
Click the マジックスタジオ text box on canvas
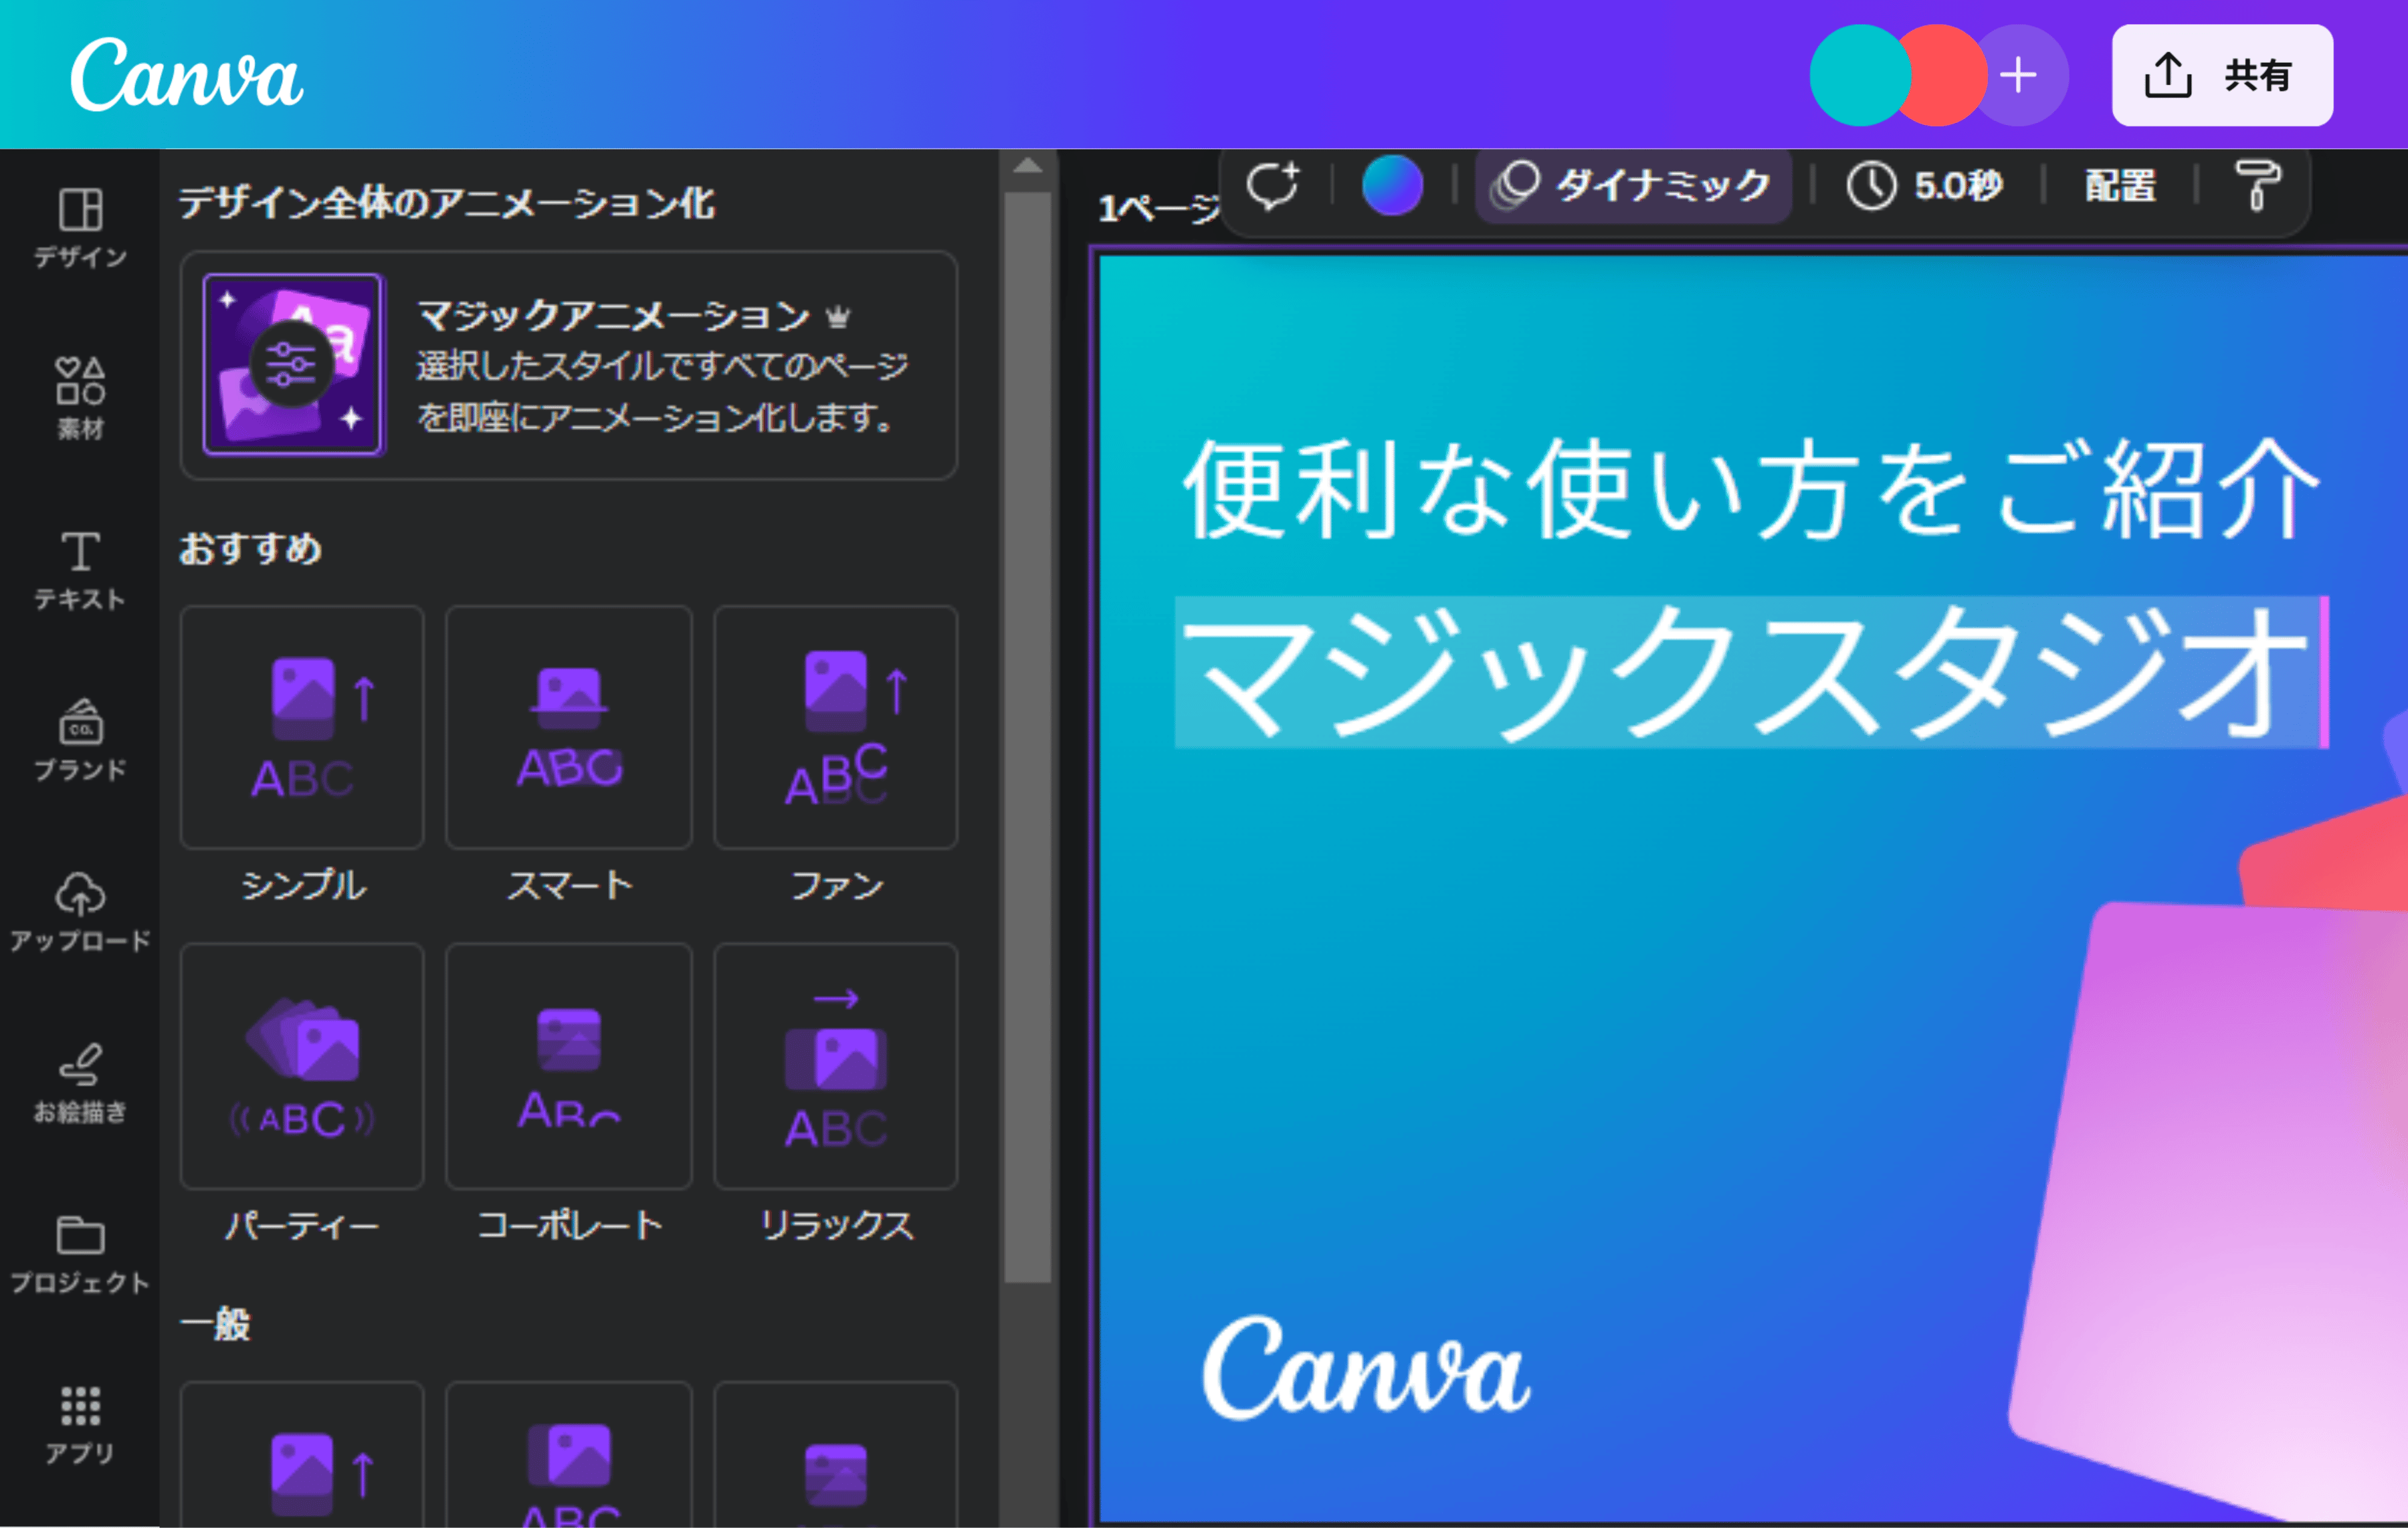pos(1751,672)
